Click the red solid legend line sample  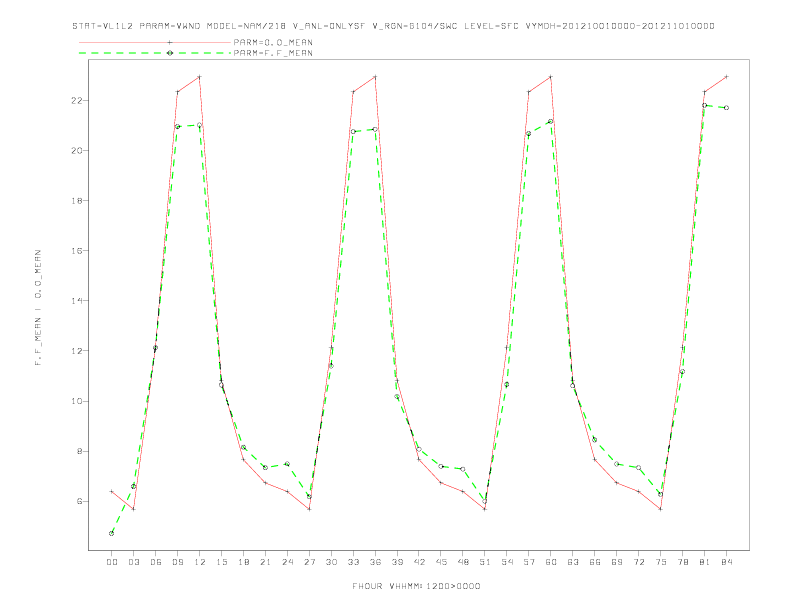coord(155,42)
